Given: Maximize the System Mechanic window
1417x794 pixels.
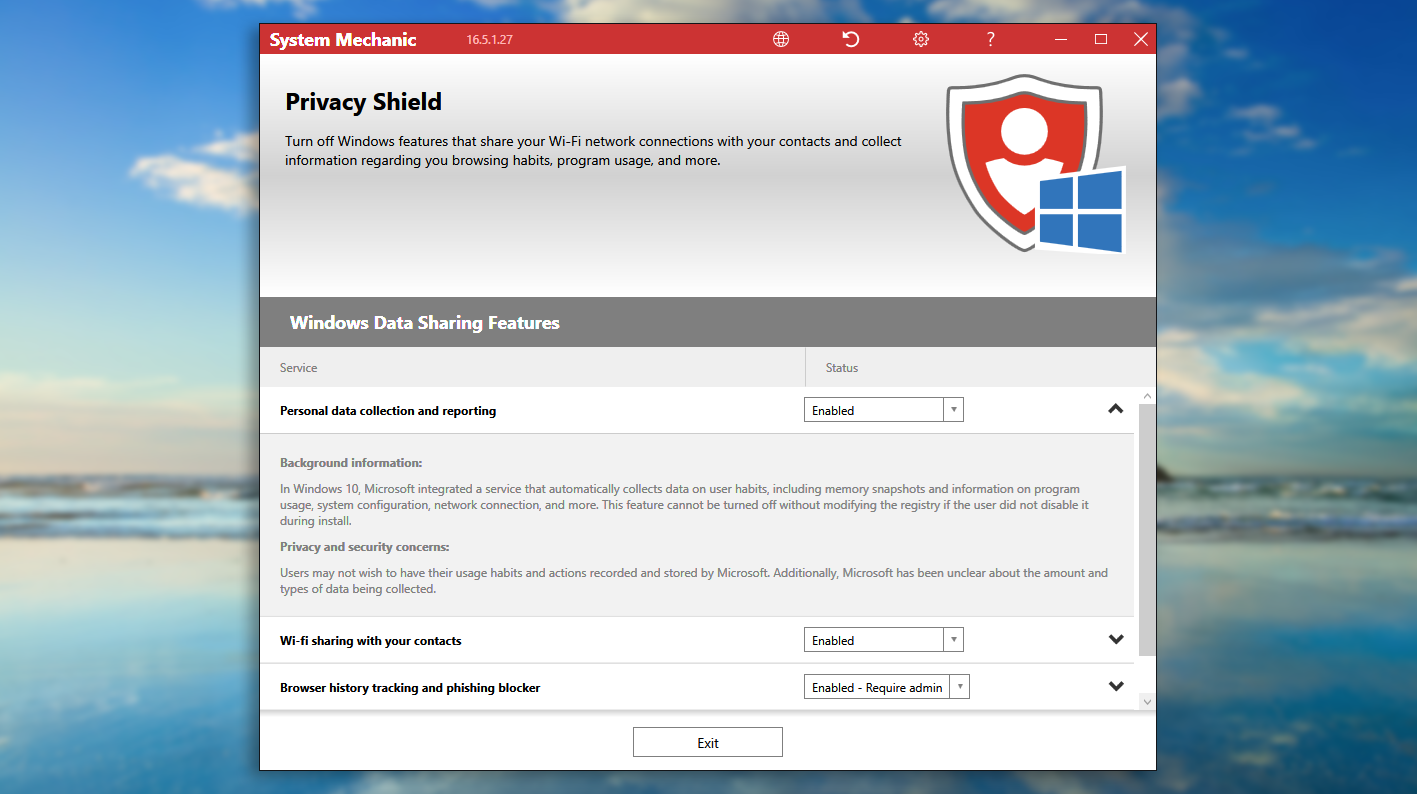Looking at the screenshot, I should tap(1101, 39).
